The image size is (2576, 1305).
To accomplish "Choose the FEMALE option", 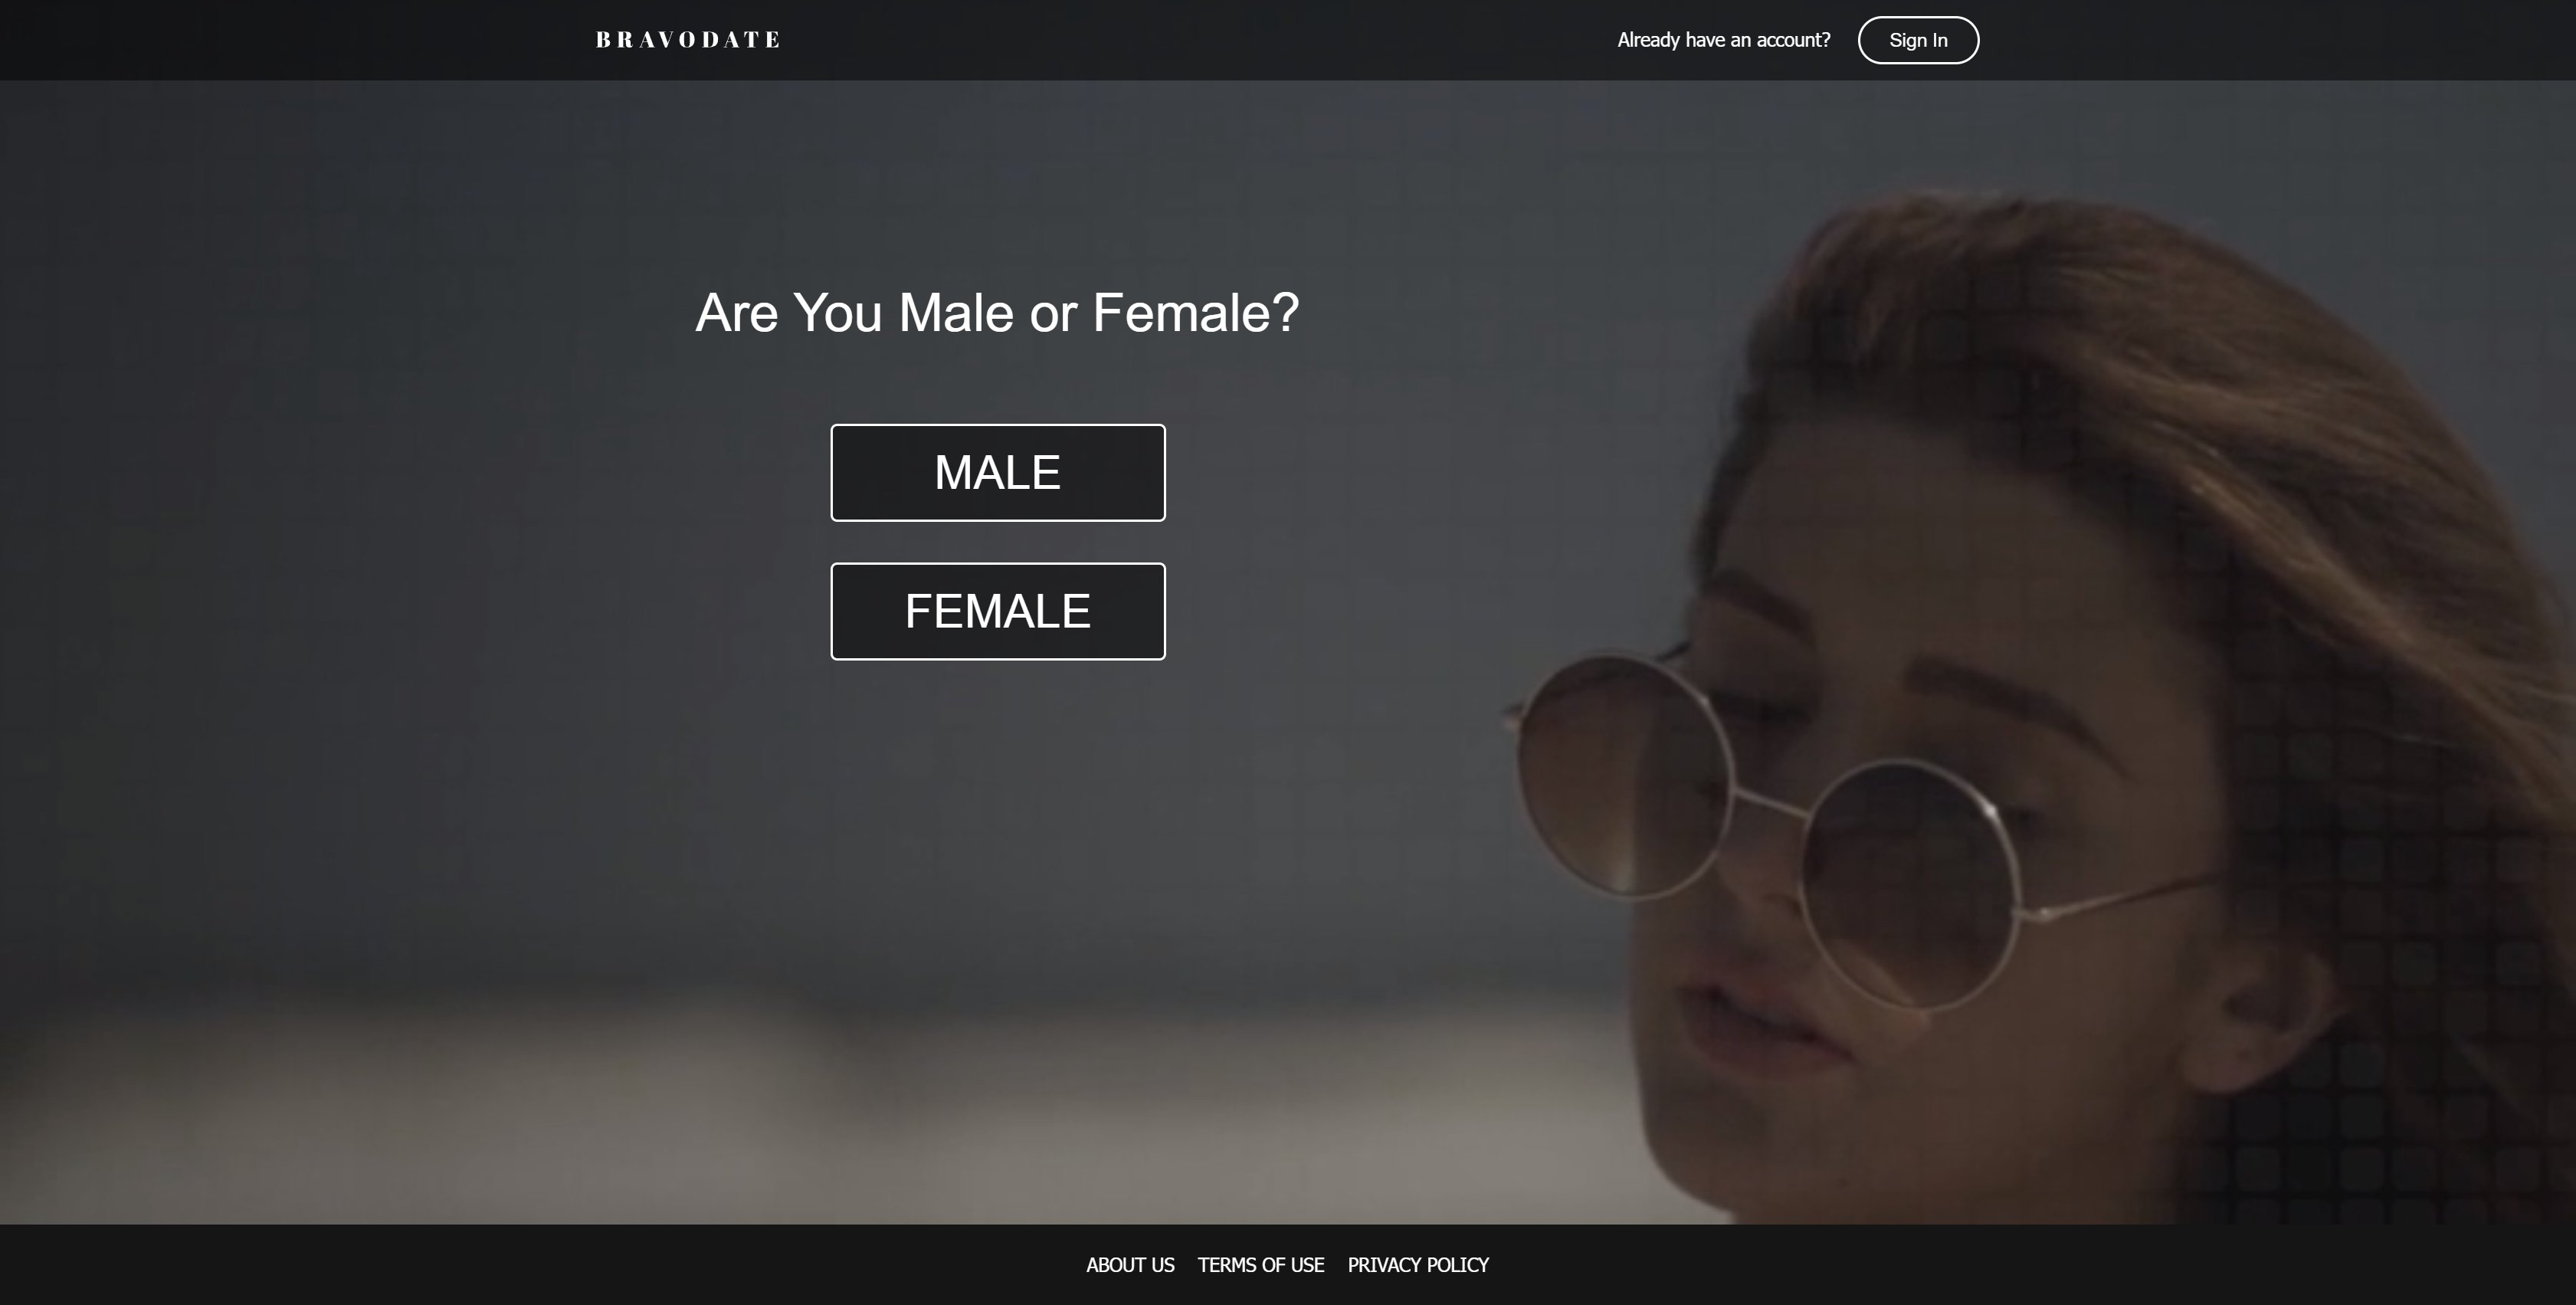I will click(x=997, y=611).
